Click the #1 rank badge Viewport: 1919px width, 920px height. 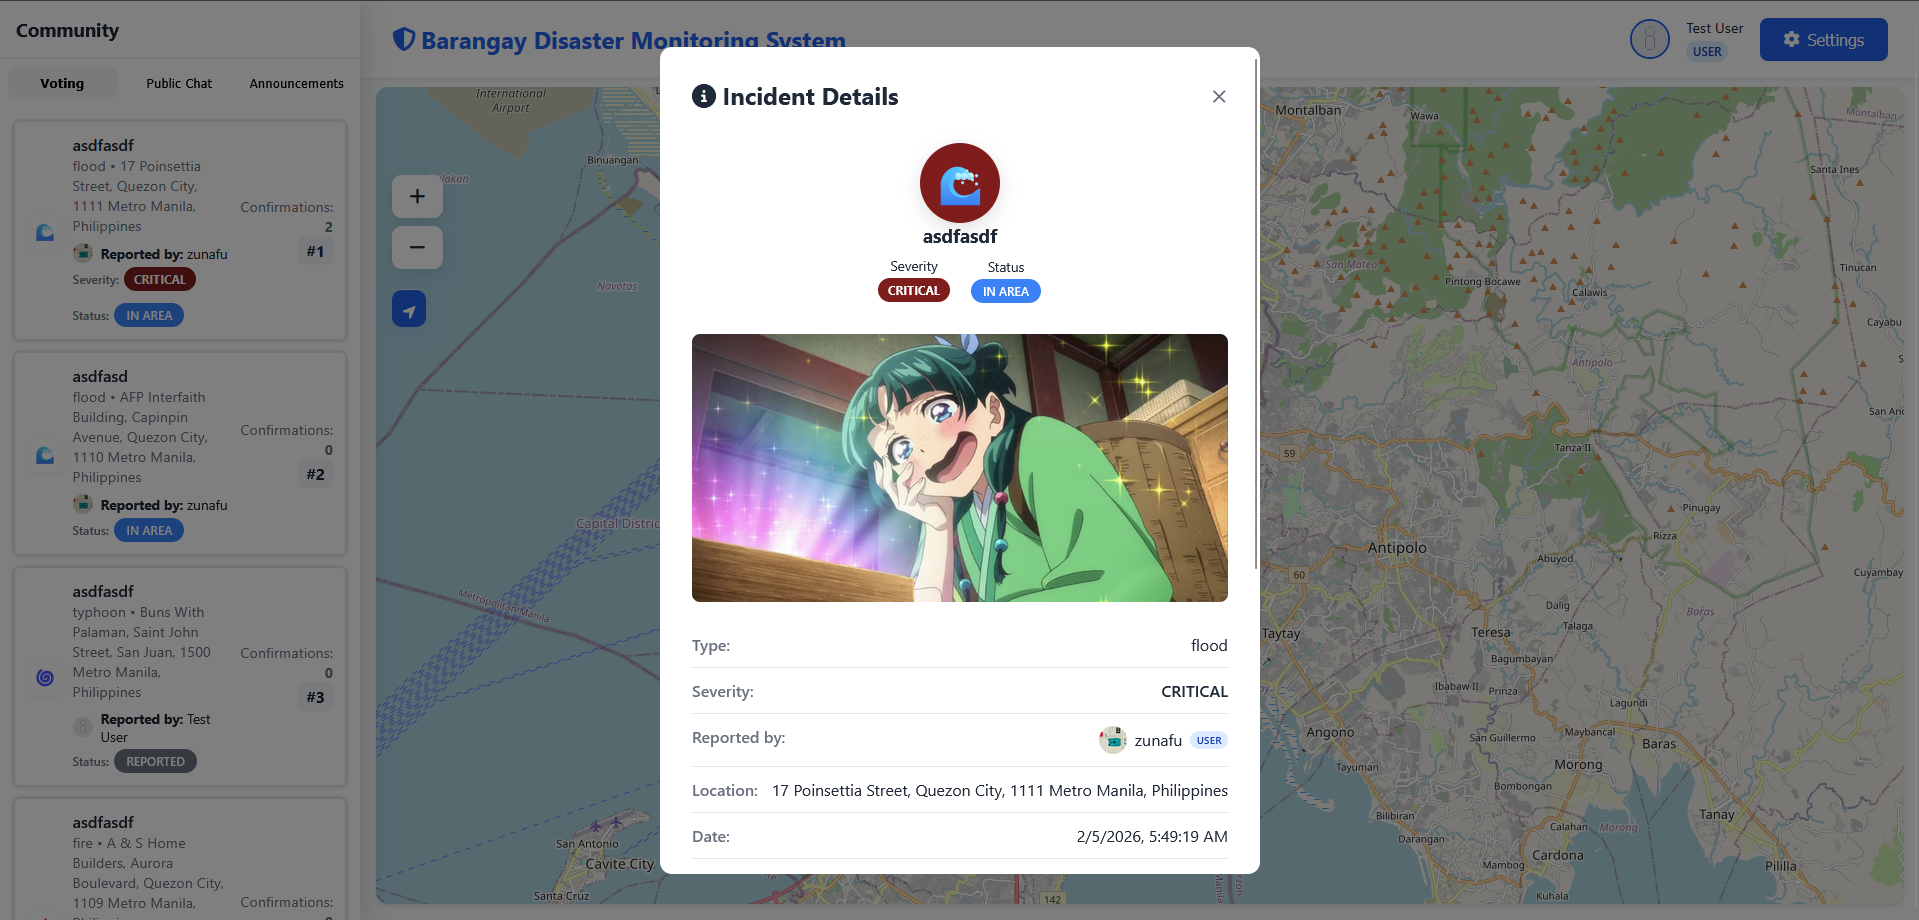pyautogui.click(x=315, y=252)
